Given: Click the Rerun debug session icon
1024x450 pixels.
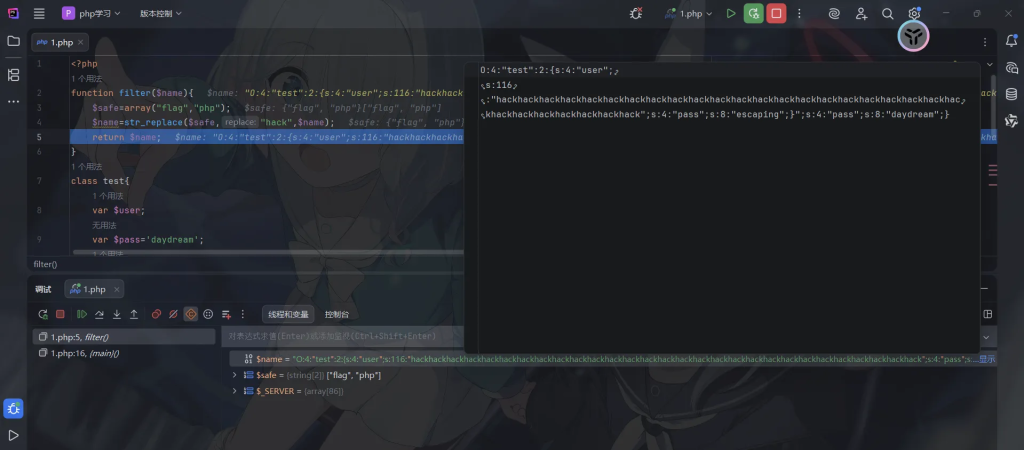Looking at the screenshot, I should (42, 314).
